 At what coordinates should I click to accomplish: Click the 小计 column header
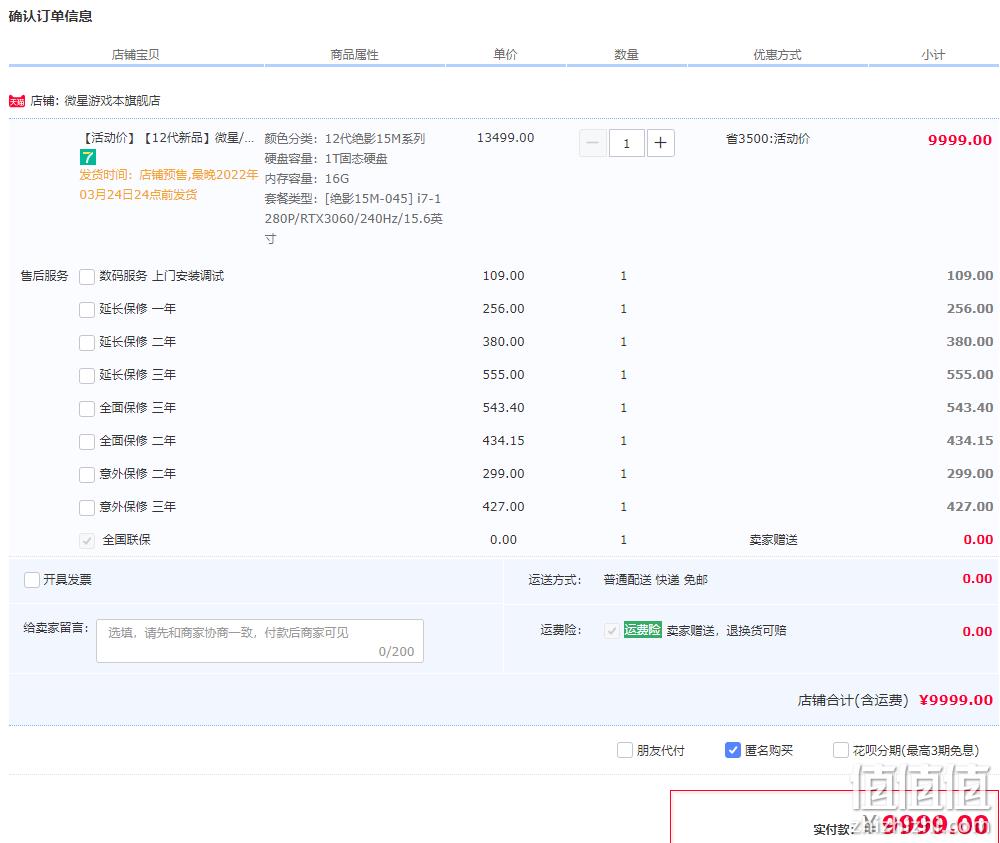(933, 55)
